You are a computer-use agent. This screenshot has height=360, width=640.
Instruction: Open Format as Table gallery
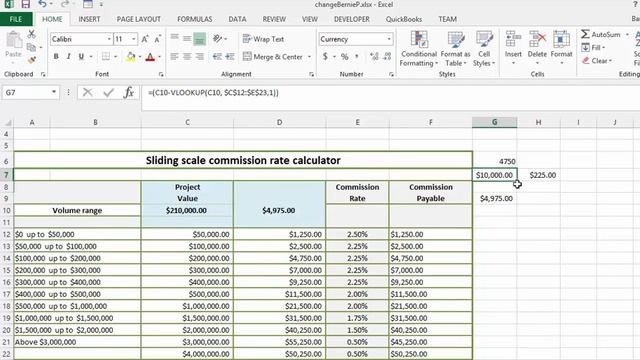(x=456, y=49)
